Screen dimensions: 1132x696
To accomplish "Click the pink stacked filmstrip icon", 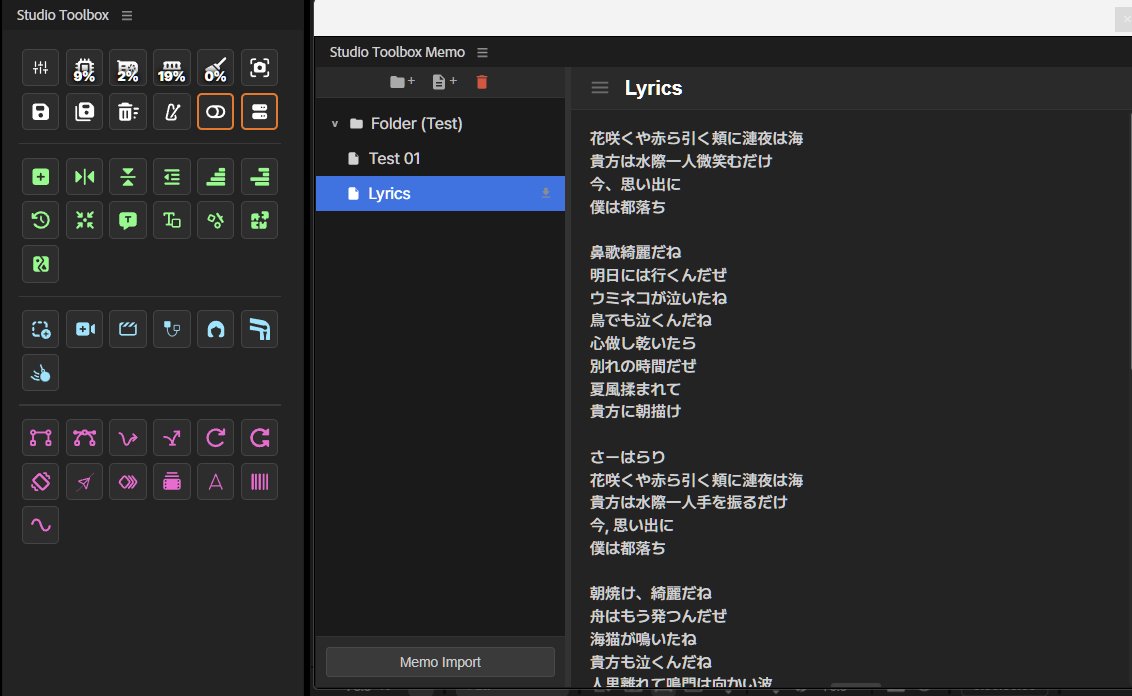I will coord(172,482).
